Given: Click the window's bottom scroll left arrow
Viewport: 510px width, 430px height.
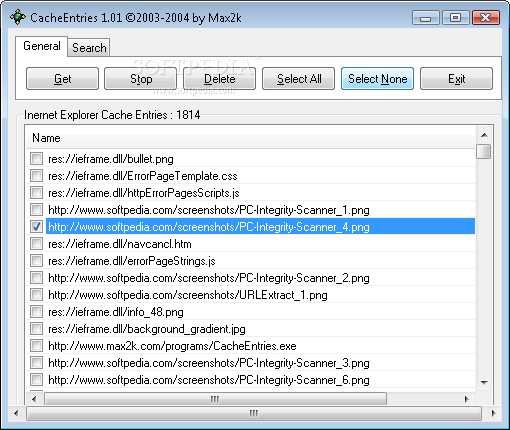Looking at the screenshot, I should tap(16, 413).
